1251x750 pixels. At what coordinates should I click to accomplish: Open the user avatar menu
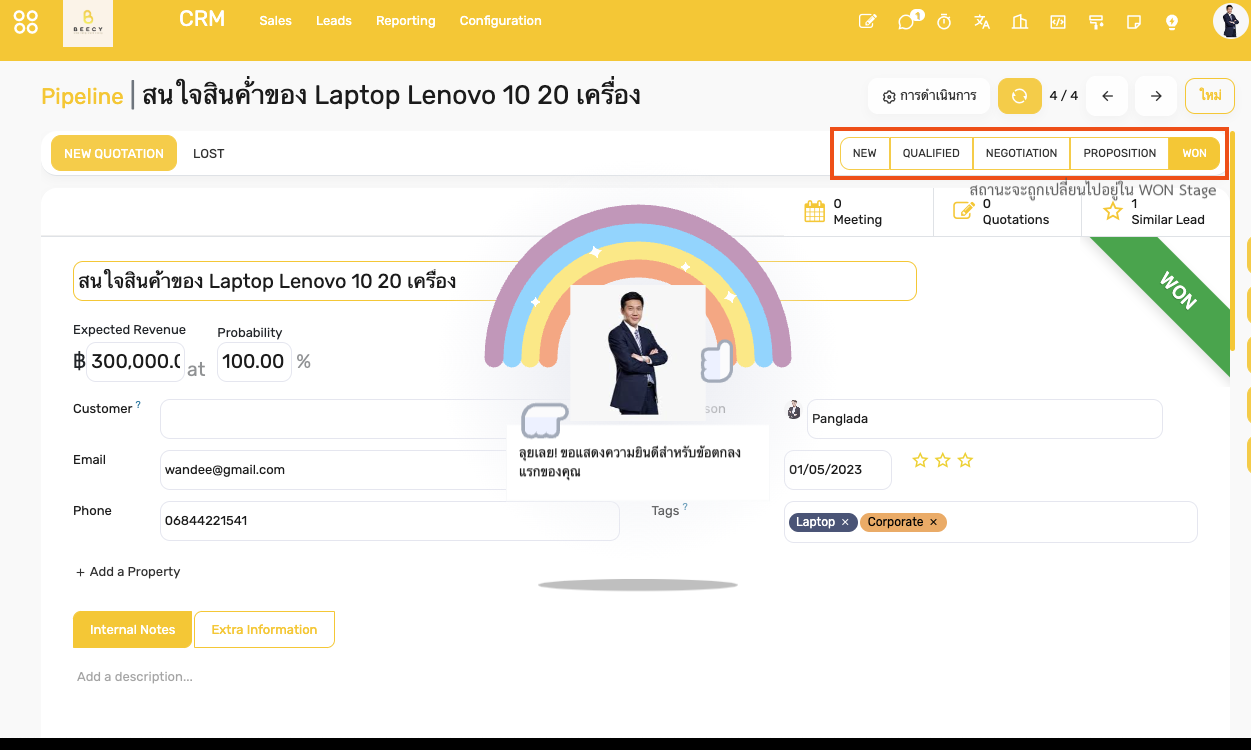1231,21
